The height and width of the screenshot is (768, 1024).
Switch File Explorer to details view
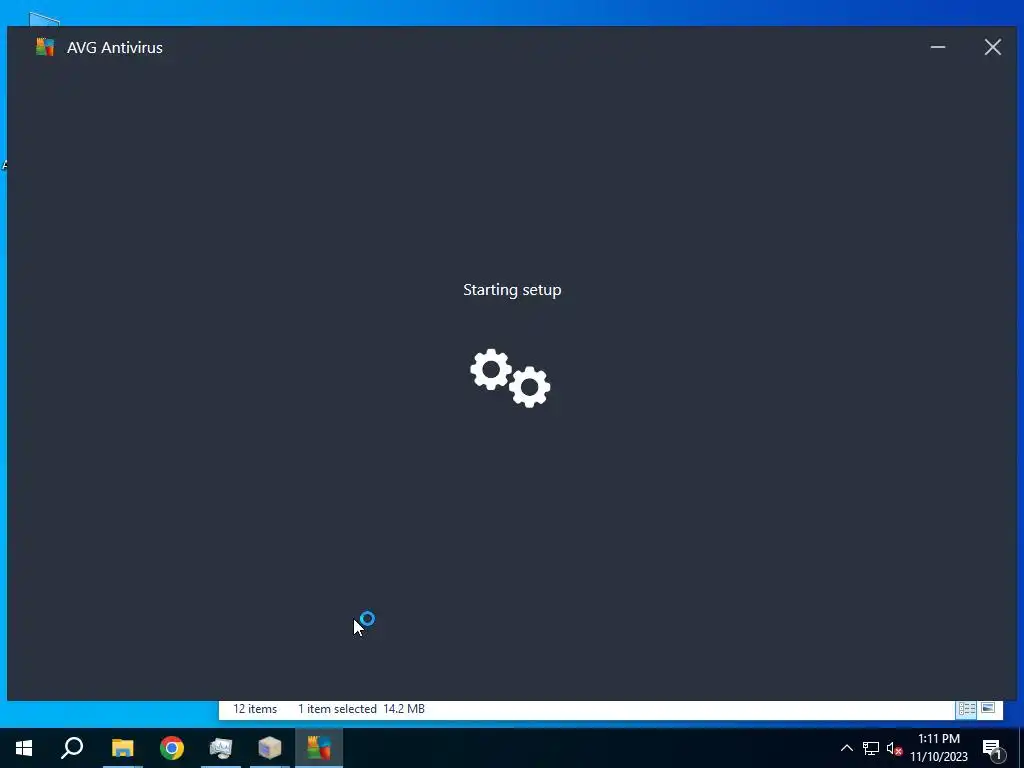point(967,709)
